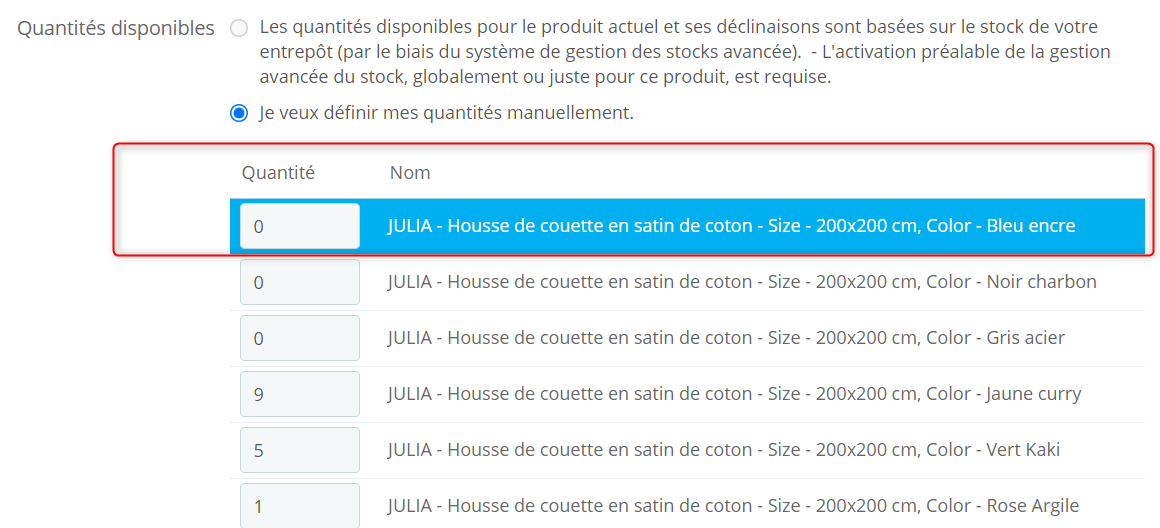
Task: Select 'Je veux définir mes quantités manuellement' radio
Action: (x=239, y=113)
